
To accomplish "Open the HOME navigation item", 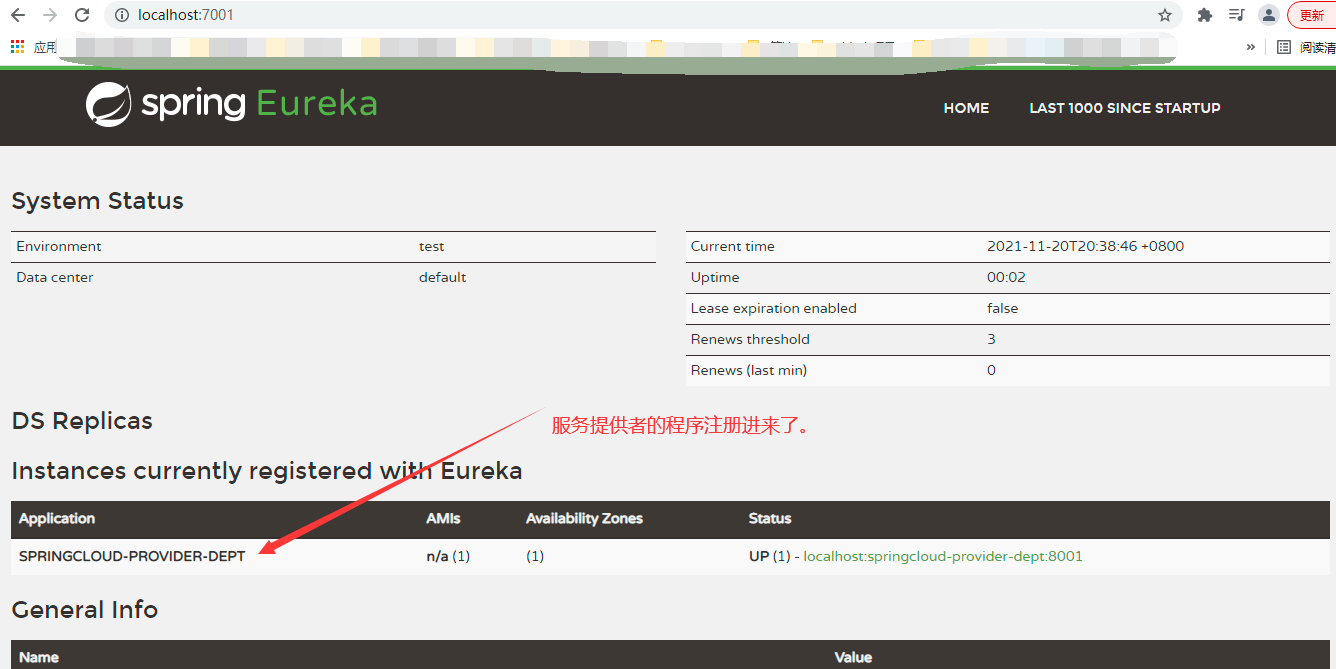I will coord(966,108).
